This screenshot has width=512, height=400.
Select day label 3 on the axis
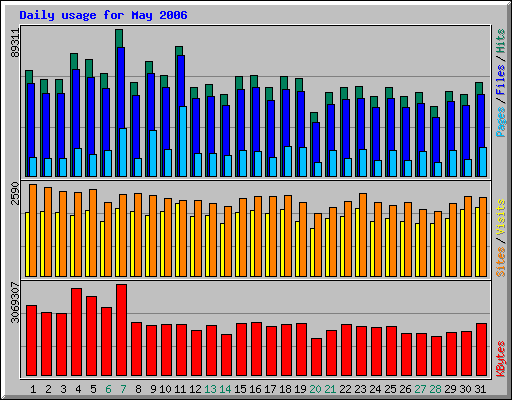point(63,389)
